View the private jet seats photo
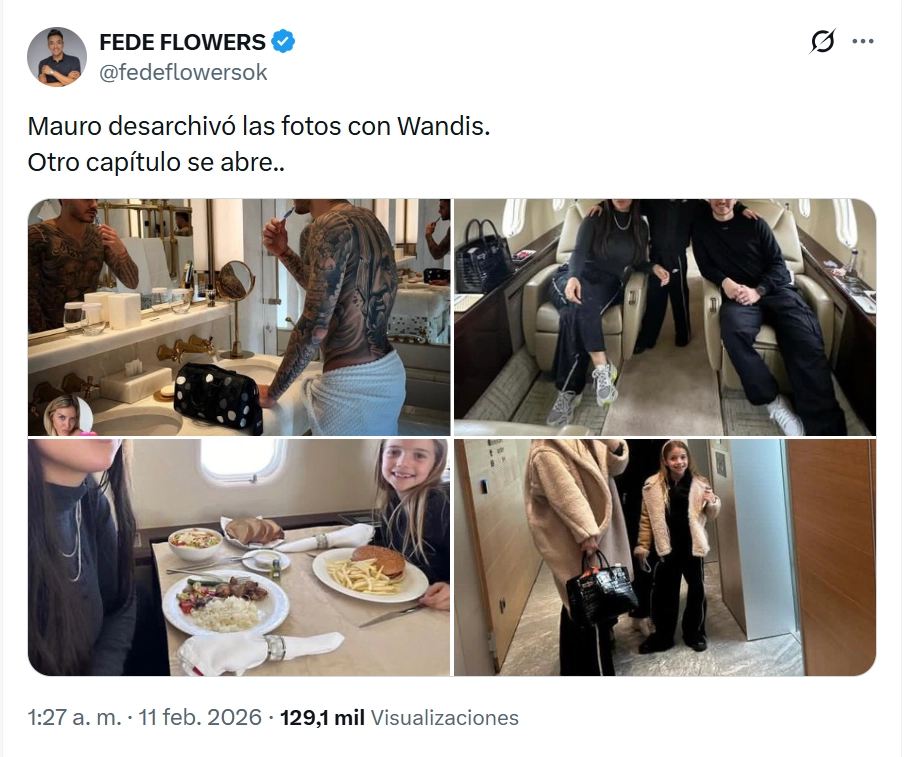The height and width of the screenshot is (757, 915). pyautogui.click(x=665, y=317)
